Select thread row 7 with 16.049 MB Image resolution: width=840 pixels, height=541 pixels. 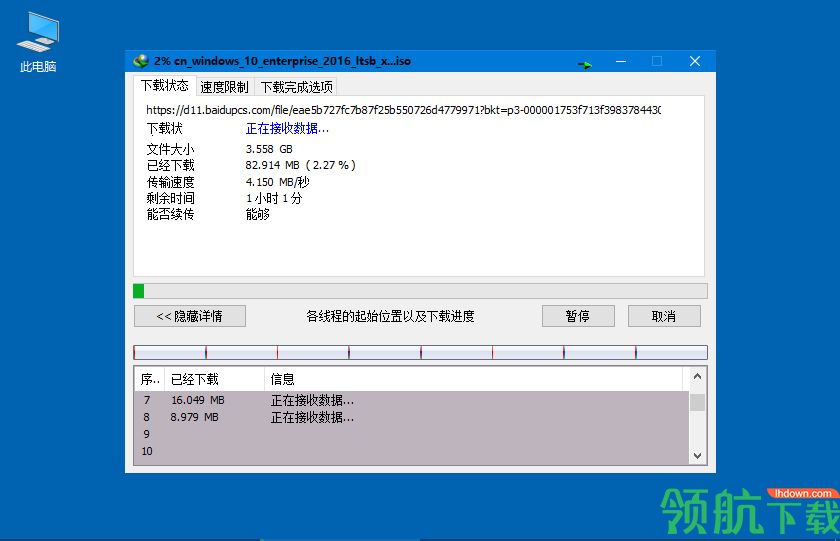click(x=411, y=400)
